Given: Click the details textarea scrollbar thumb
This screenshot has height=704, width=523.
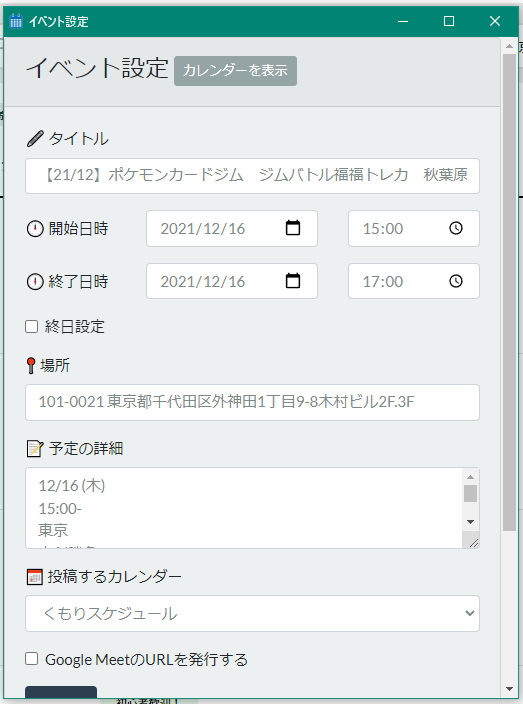Looking at the screenshot, I should (x=470, y=493).
